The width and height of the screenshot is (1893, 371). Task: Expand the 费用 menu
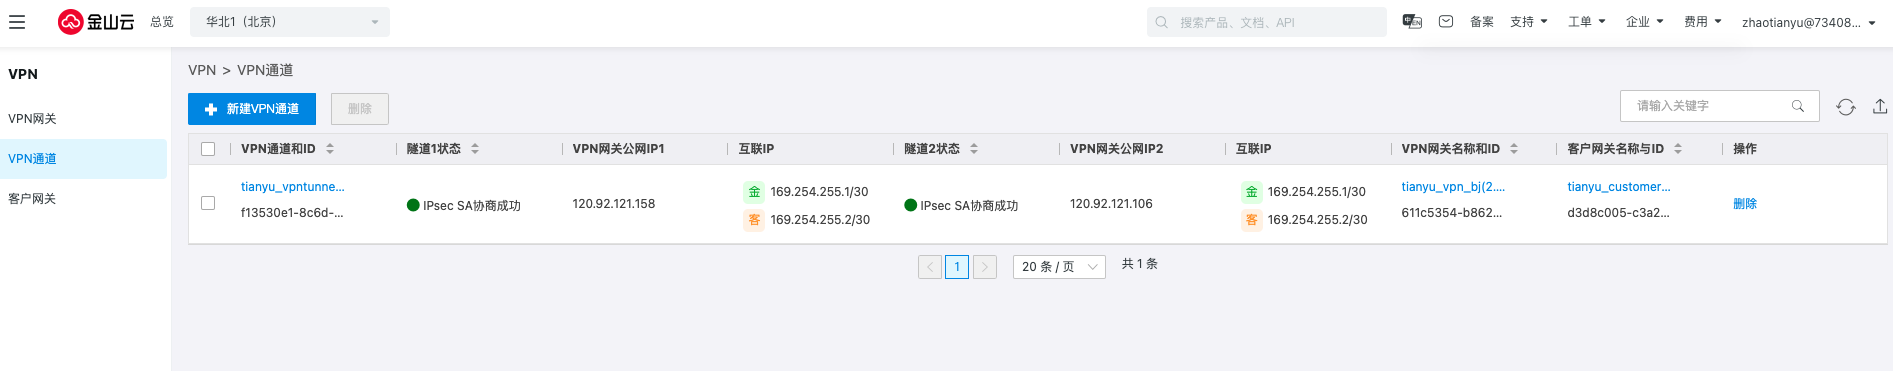click(x=1702, y=22)
